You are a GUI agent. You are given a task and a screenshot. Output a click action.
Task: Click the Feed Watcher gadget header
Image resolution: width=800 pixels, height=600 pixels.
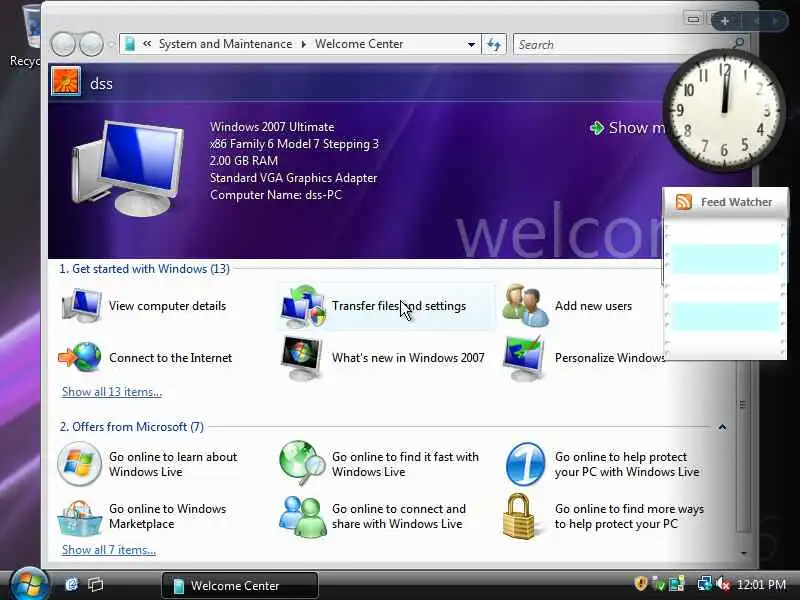coord(726,202)
